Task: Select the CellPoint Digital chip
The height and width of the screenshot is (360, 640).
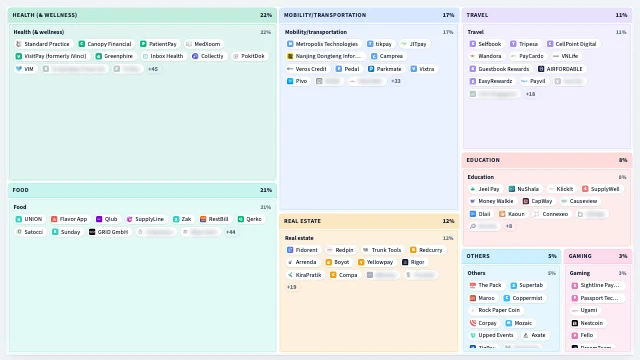Action: tap(572, 44)
